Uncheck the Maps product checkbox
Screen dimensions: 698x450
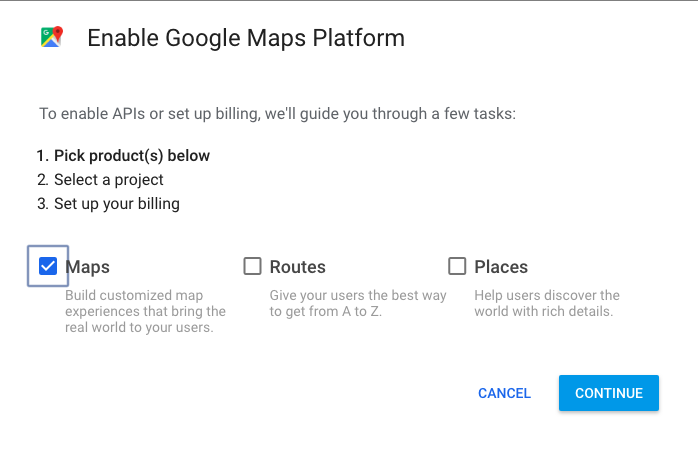point(48,266)
